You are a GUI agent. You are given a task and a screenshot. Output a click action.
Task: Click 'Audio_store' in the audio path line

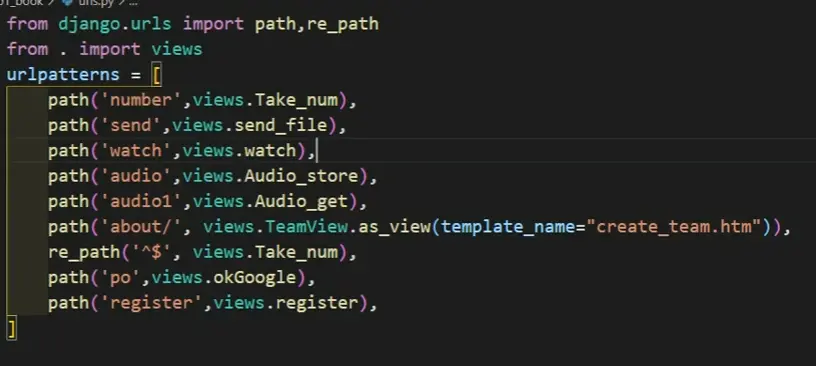[301, 176]
